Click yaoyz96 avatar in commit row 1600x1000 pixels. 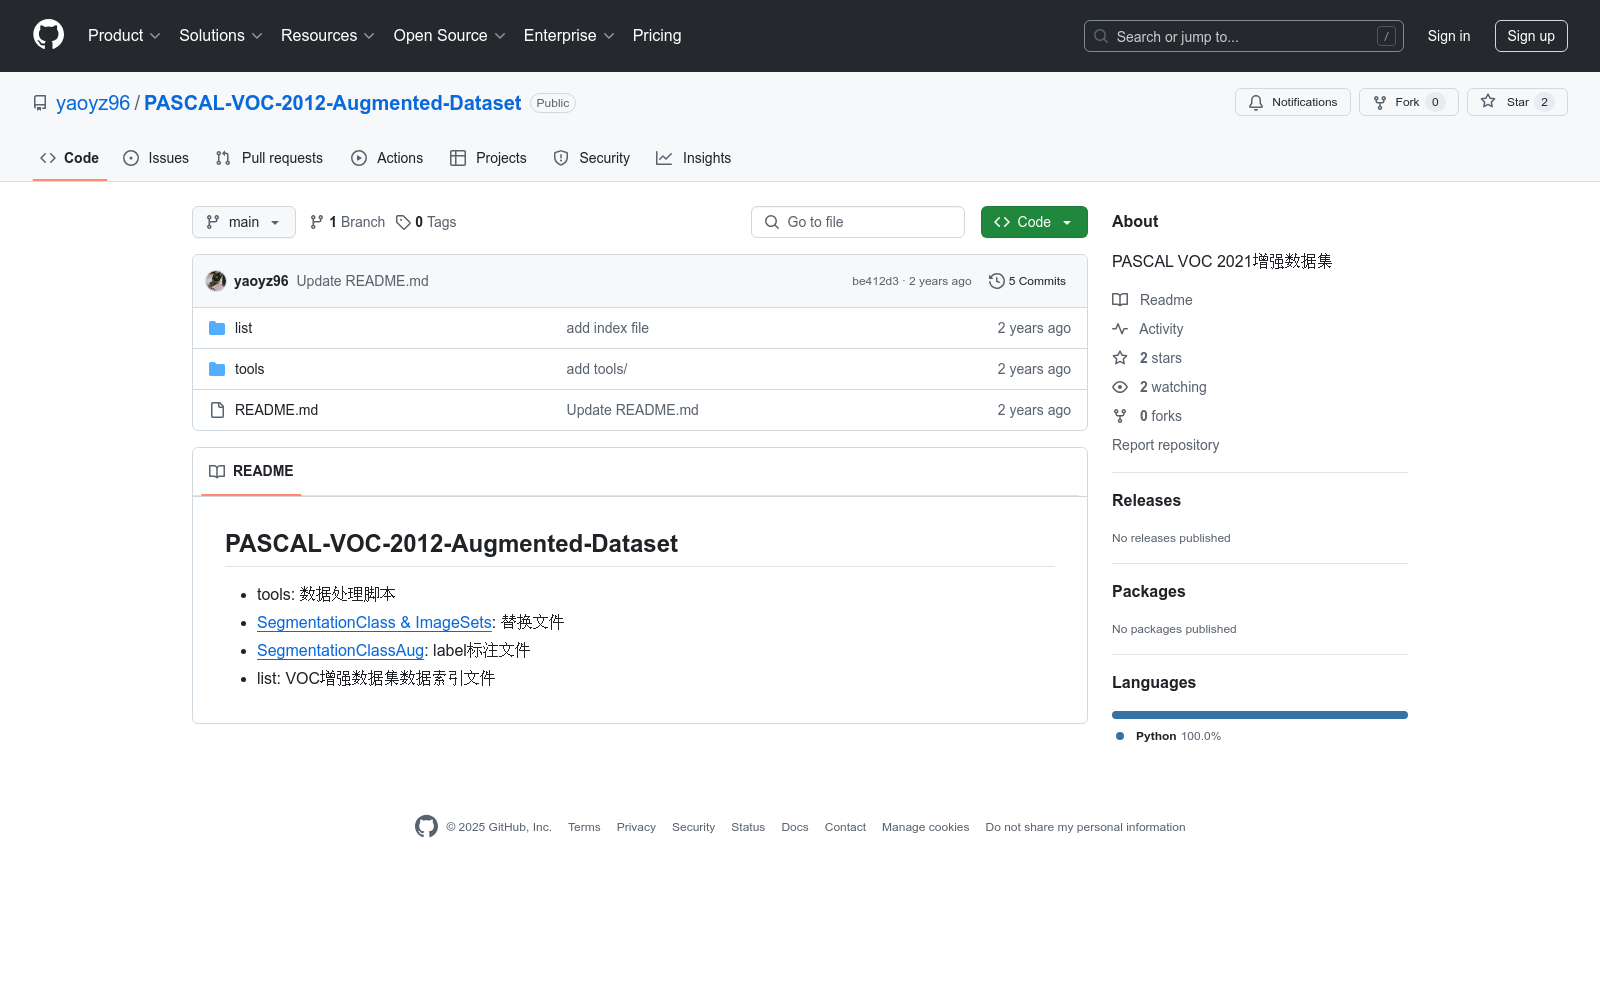[x=216, y=281]
